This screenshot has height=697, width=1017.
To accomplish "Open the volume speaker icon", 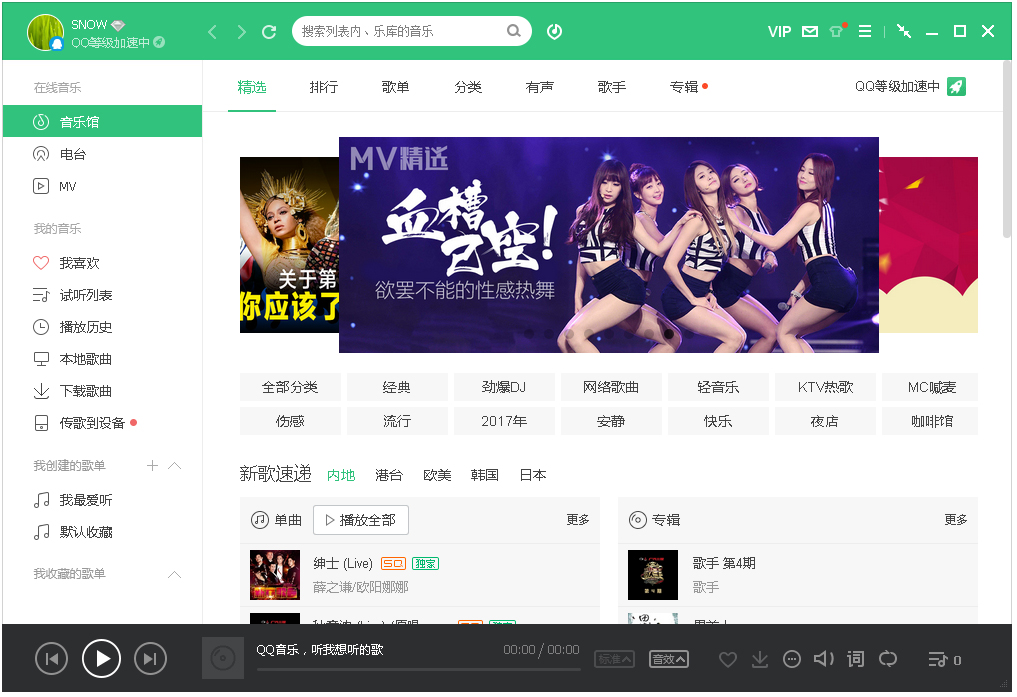I will tap(823, 659).
